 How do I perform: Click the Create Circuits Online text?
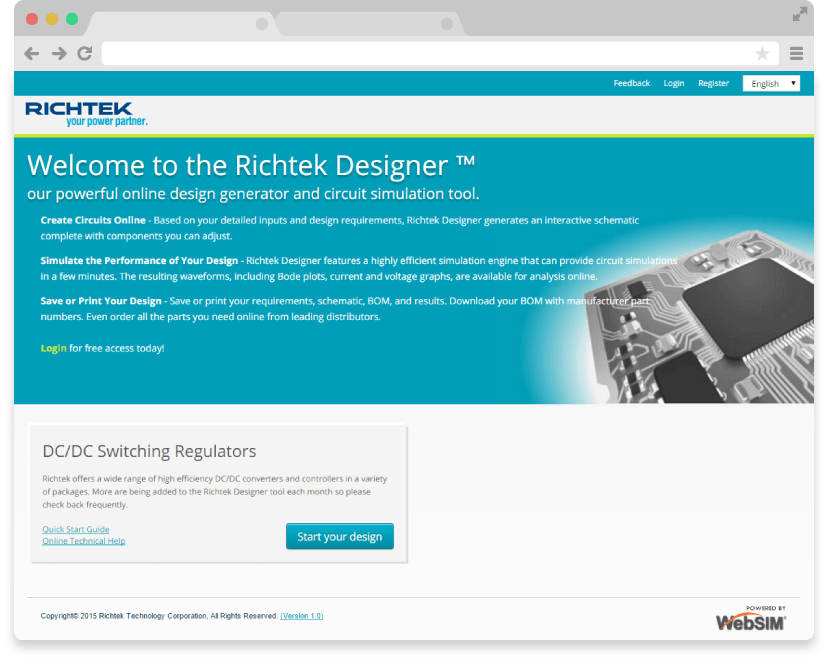(93, 220)
